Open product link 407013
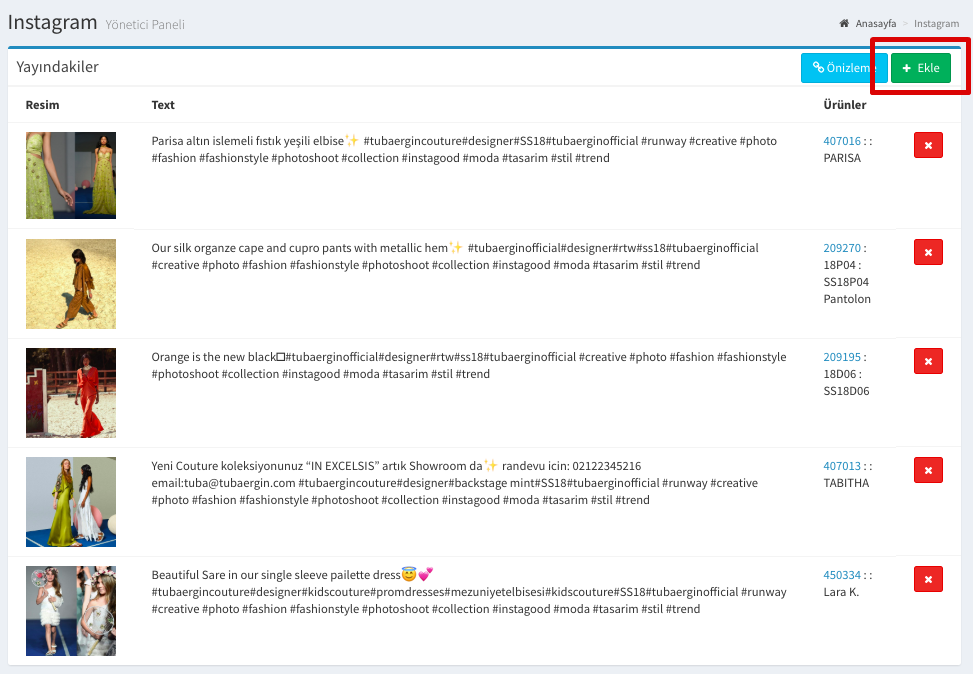973x674 pixels. (x=841, y=466)
